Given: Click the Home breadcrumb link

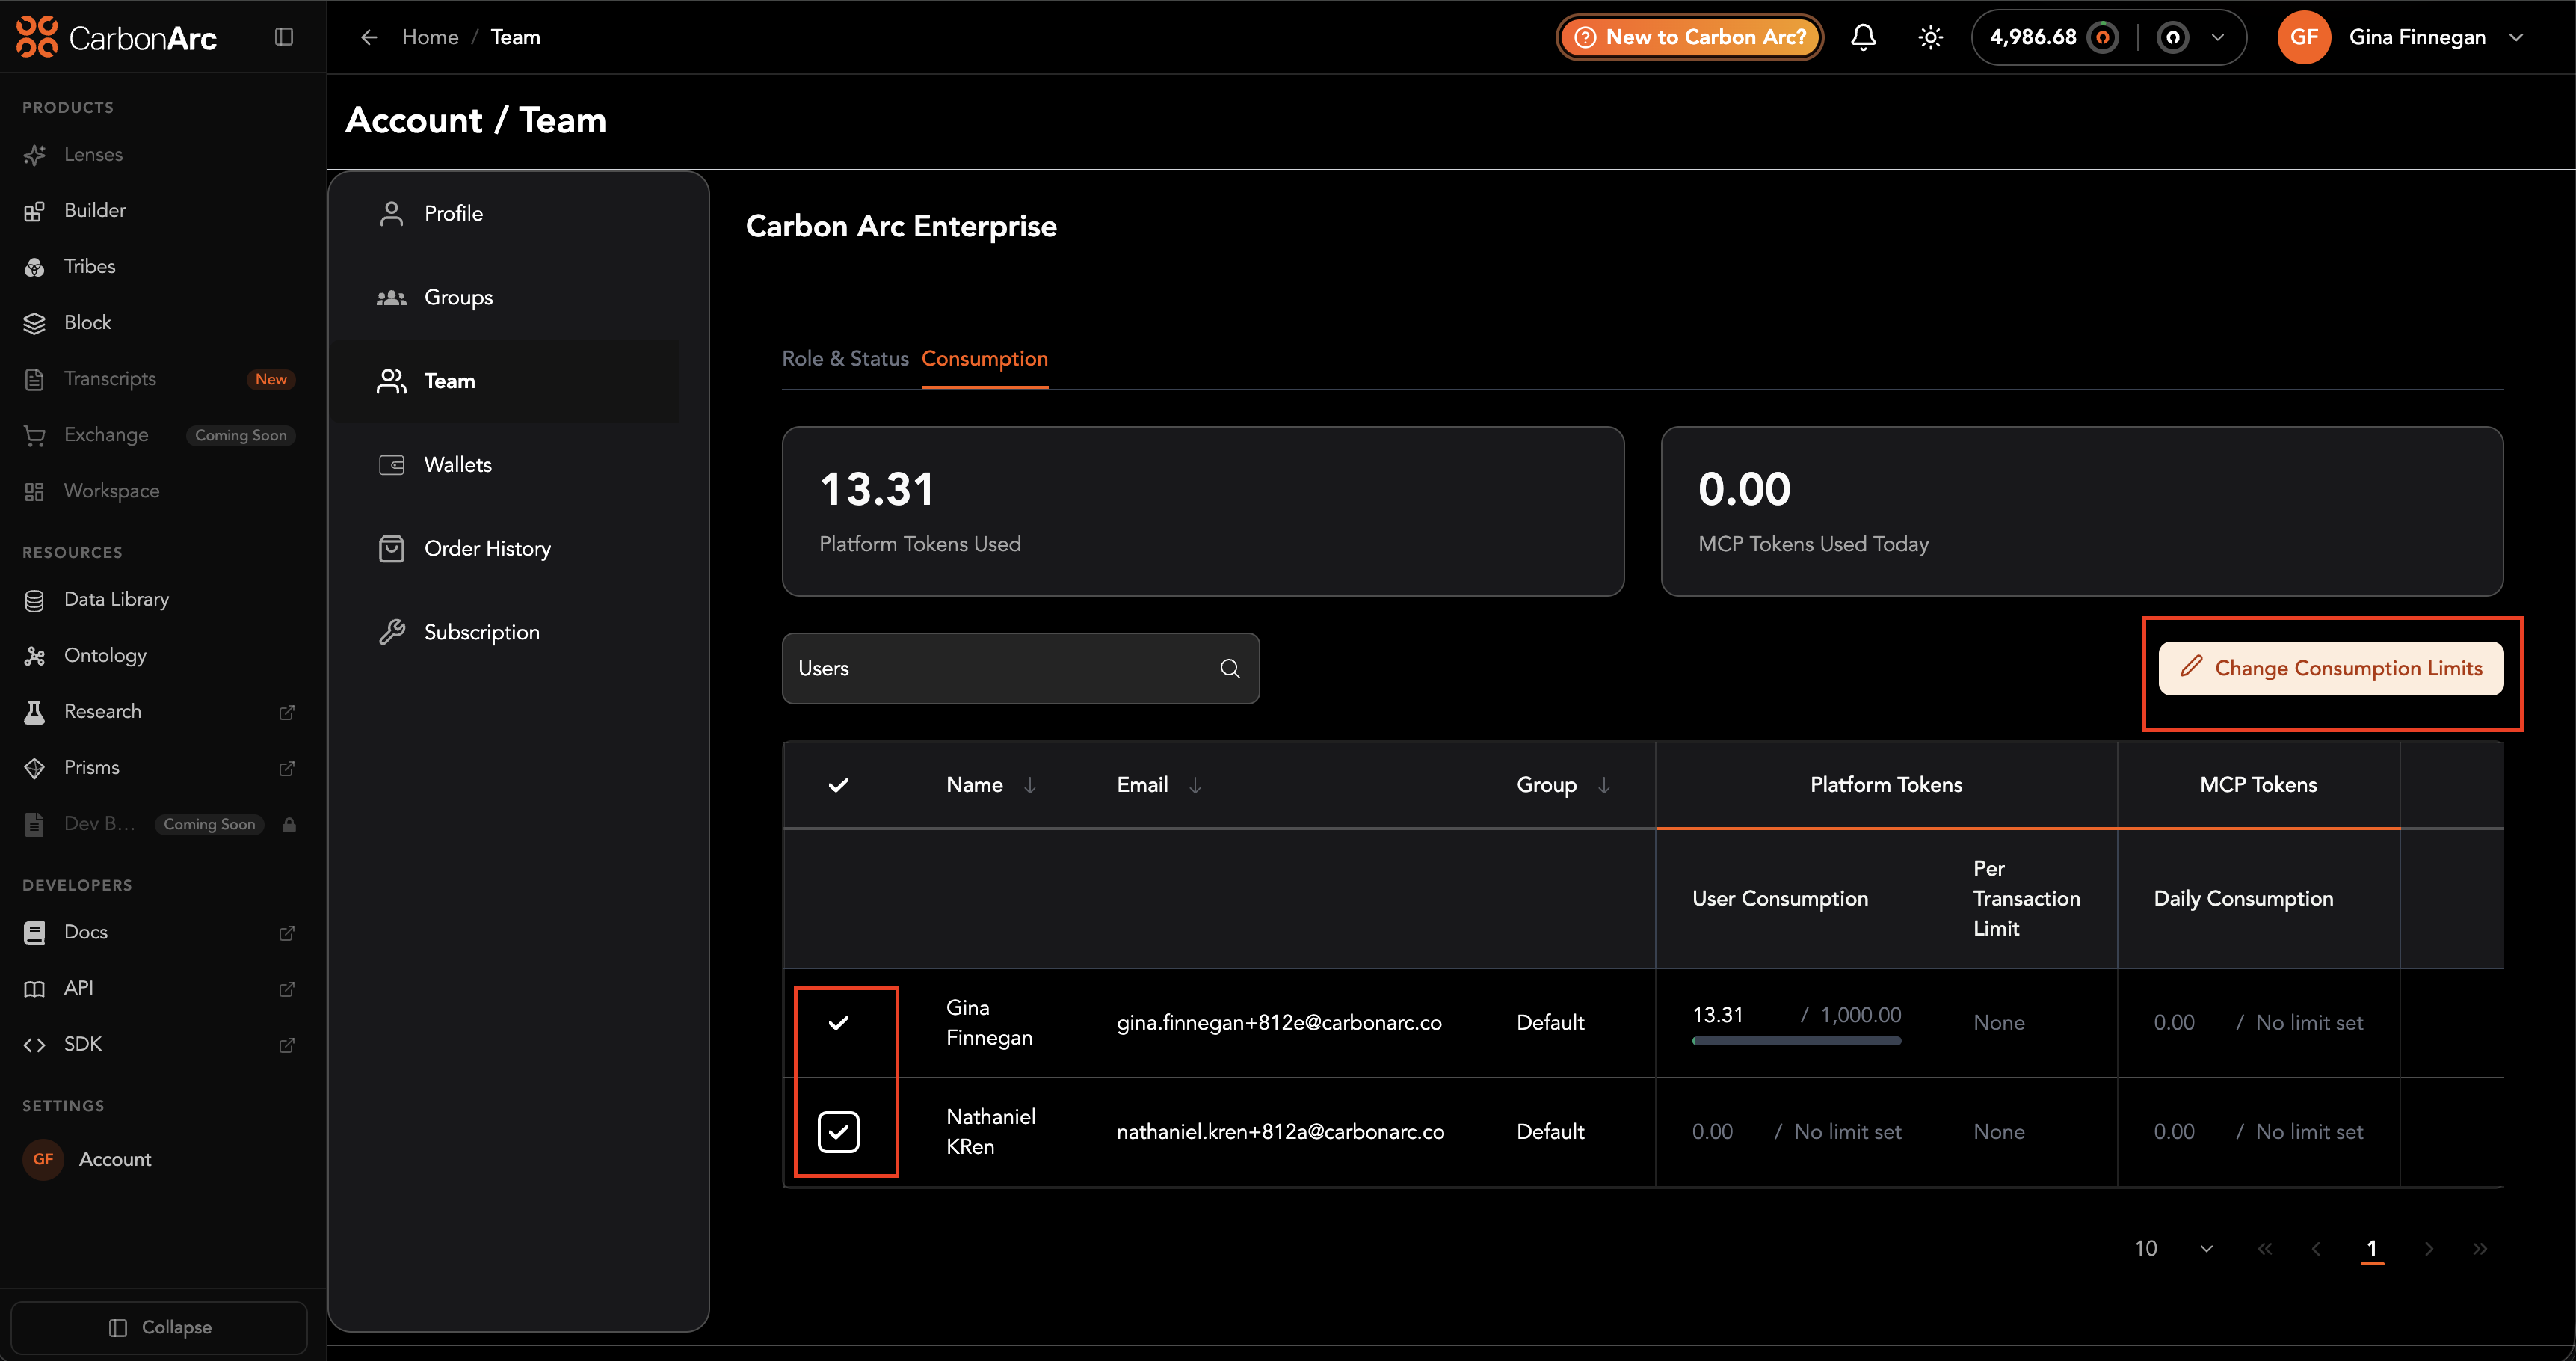Looking at the screenshot, I should click(430, 37).
